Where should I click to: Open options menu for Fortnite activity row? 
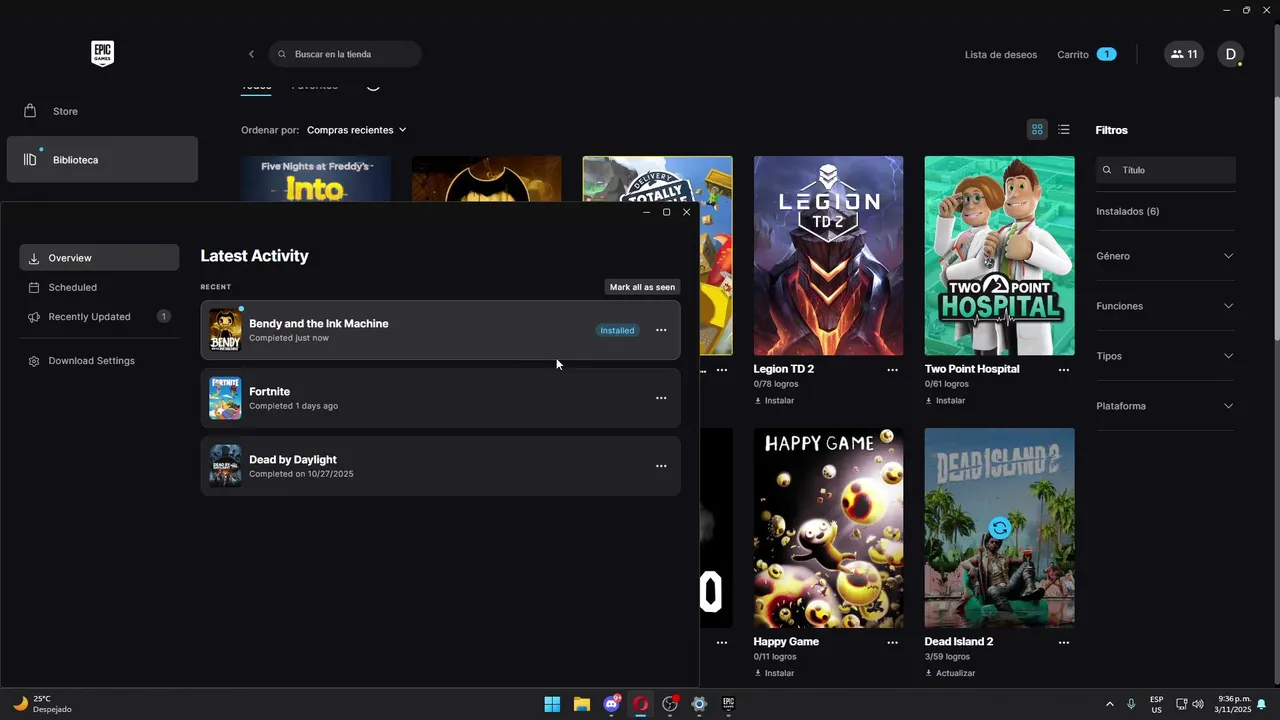click(x=661, y=398)
